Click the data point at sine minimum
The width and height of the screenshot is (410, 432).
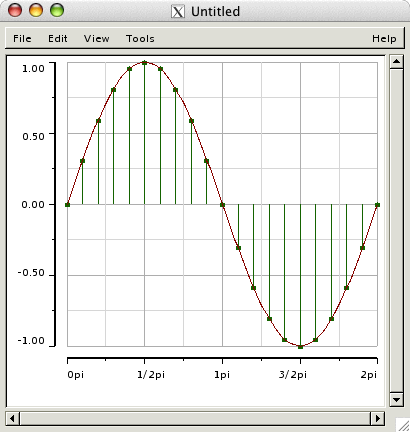click(x=300, y=347)
